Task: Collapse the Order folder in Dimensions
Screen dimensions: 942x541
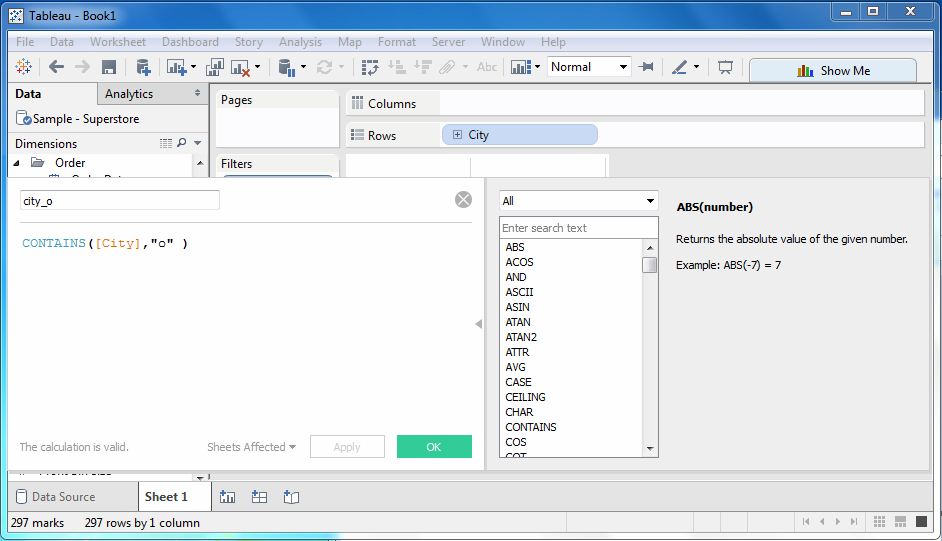Action: click(x=17, y=163)
